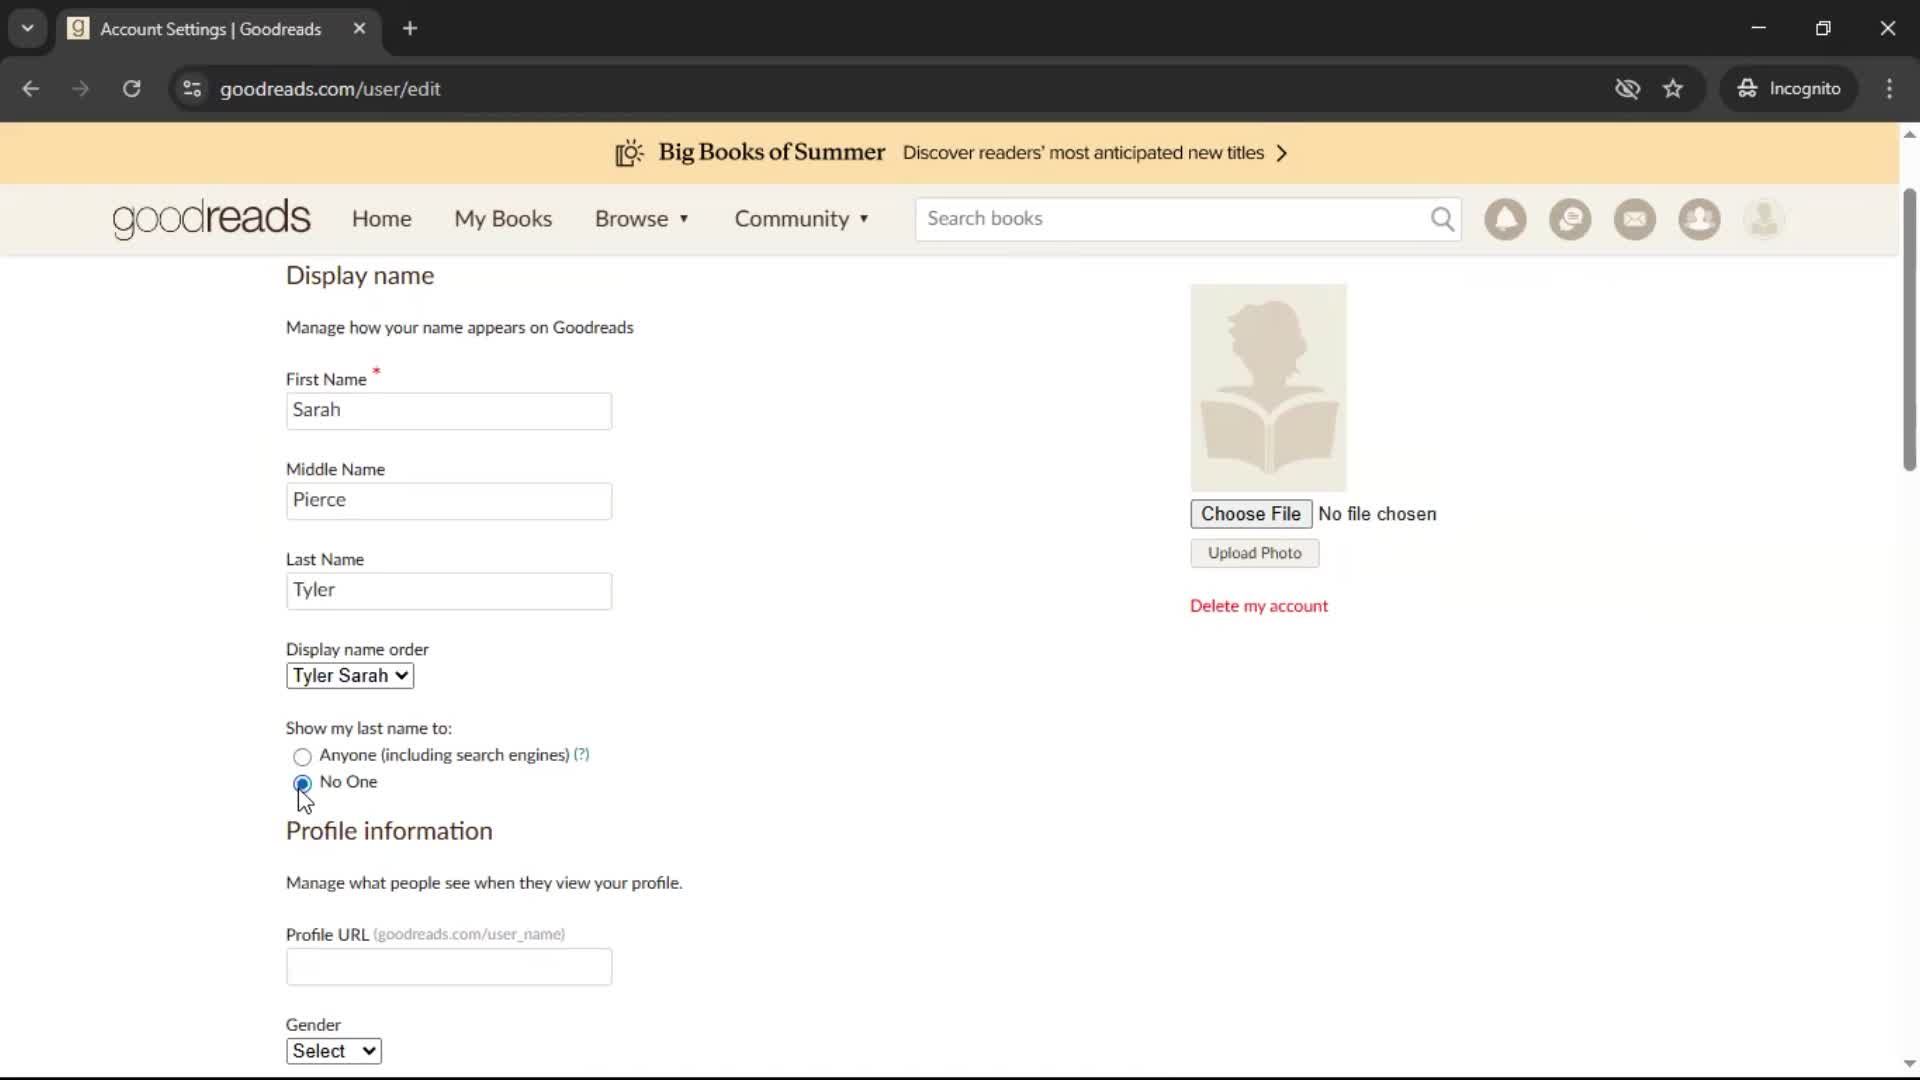Bookmark this page with the star icon
This screenshot has width=1920, height=1080.
click(1673, 89)
